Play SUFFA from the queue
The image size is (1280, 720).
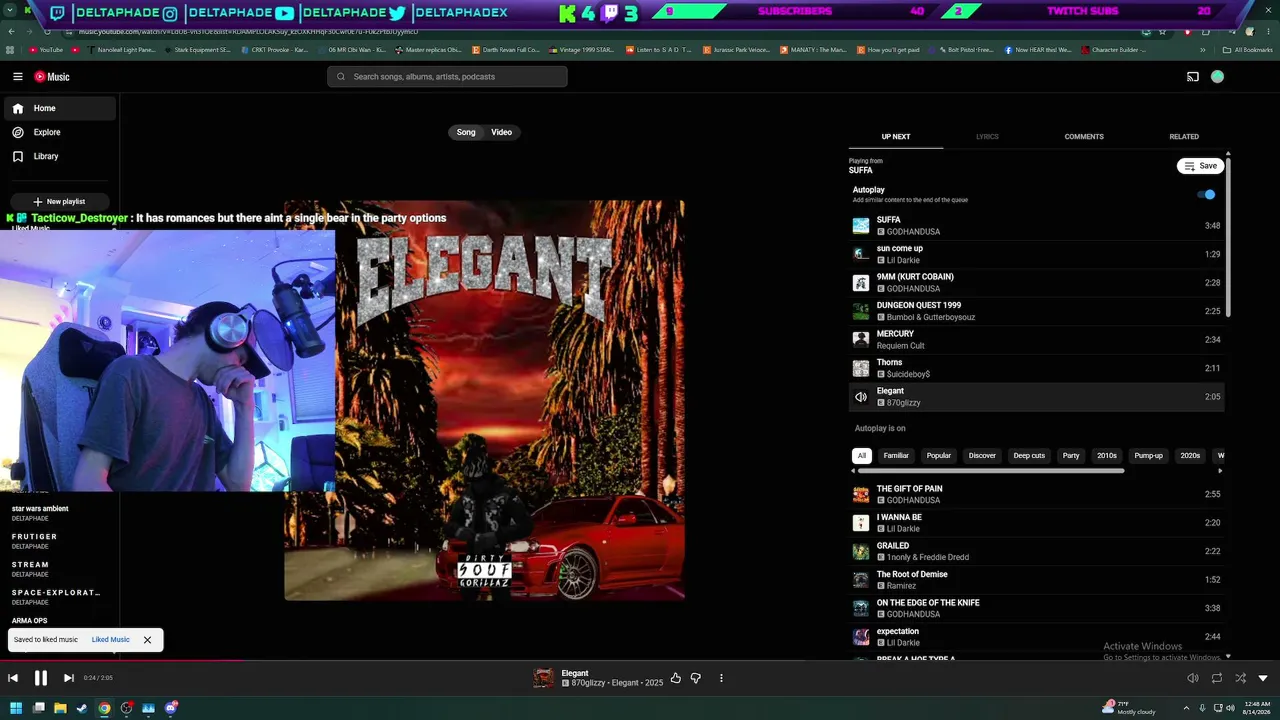tap(1036, 226)
